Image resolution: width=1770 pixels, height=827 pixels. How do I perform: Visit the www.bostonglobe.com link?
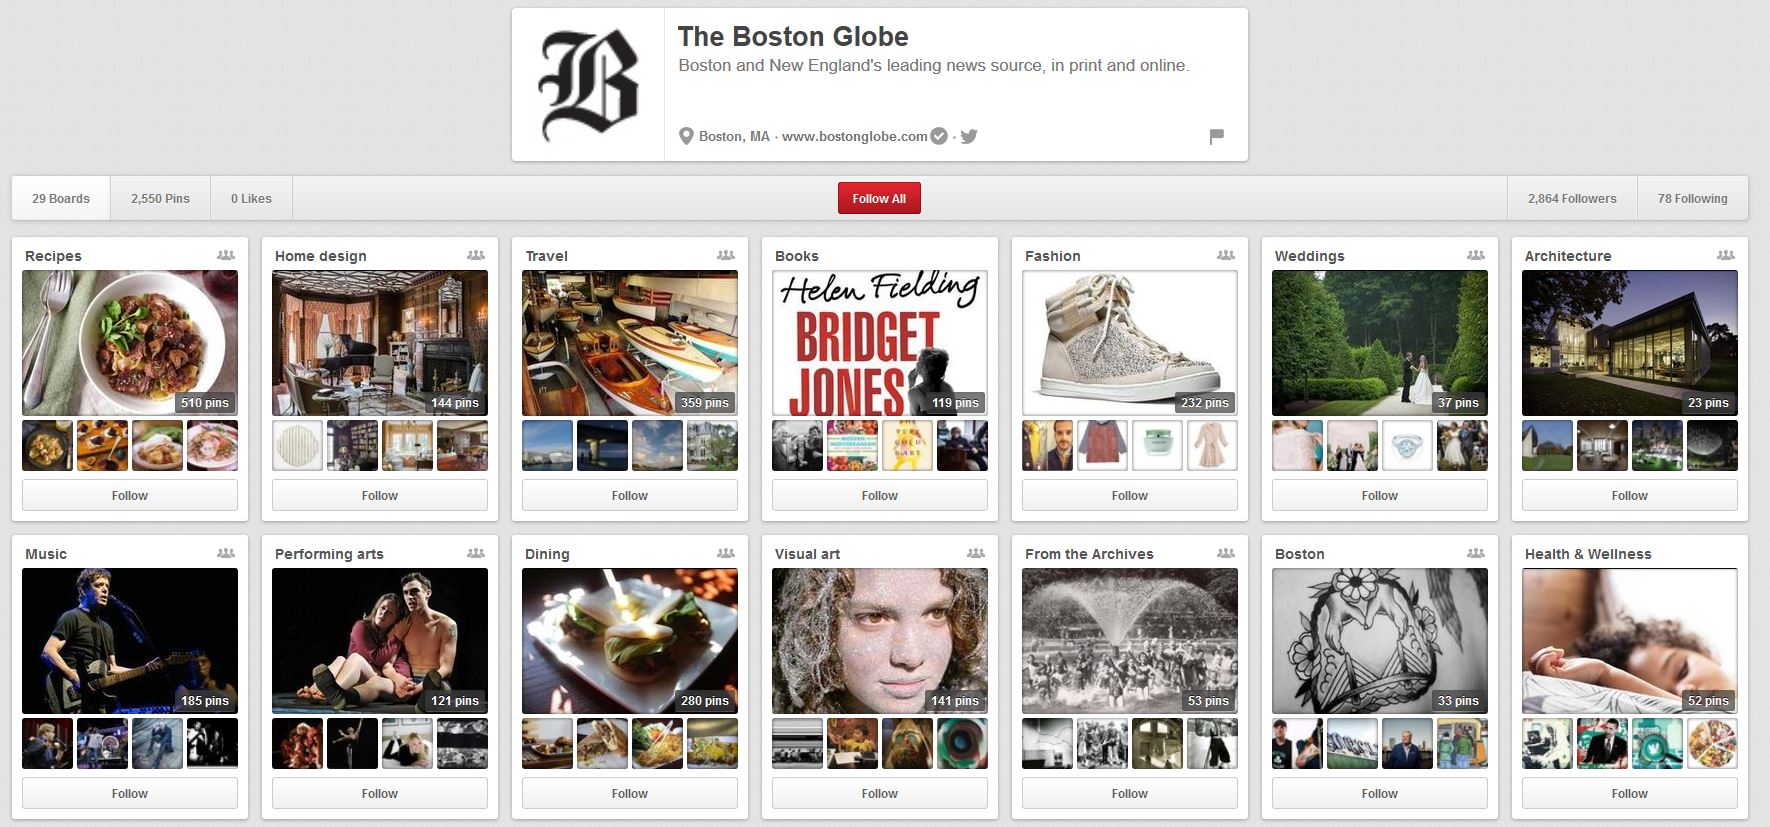854,136
